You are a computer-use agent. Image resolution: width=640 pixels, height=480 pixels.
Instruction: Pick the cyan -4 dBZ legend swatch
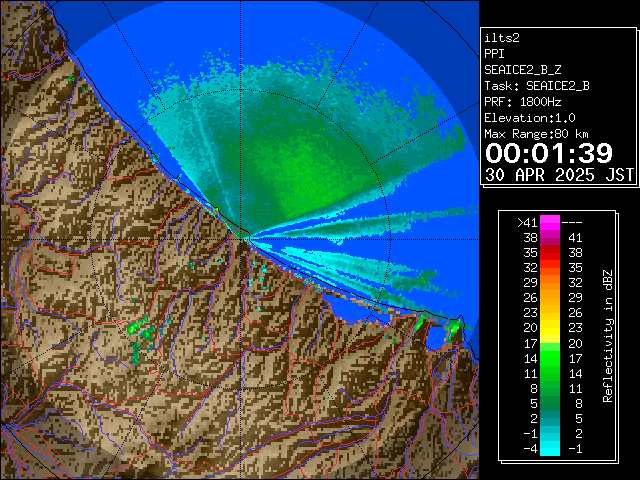pos(550,448)
